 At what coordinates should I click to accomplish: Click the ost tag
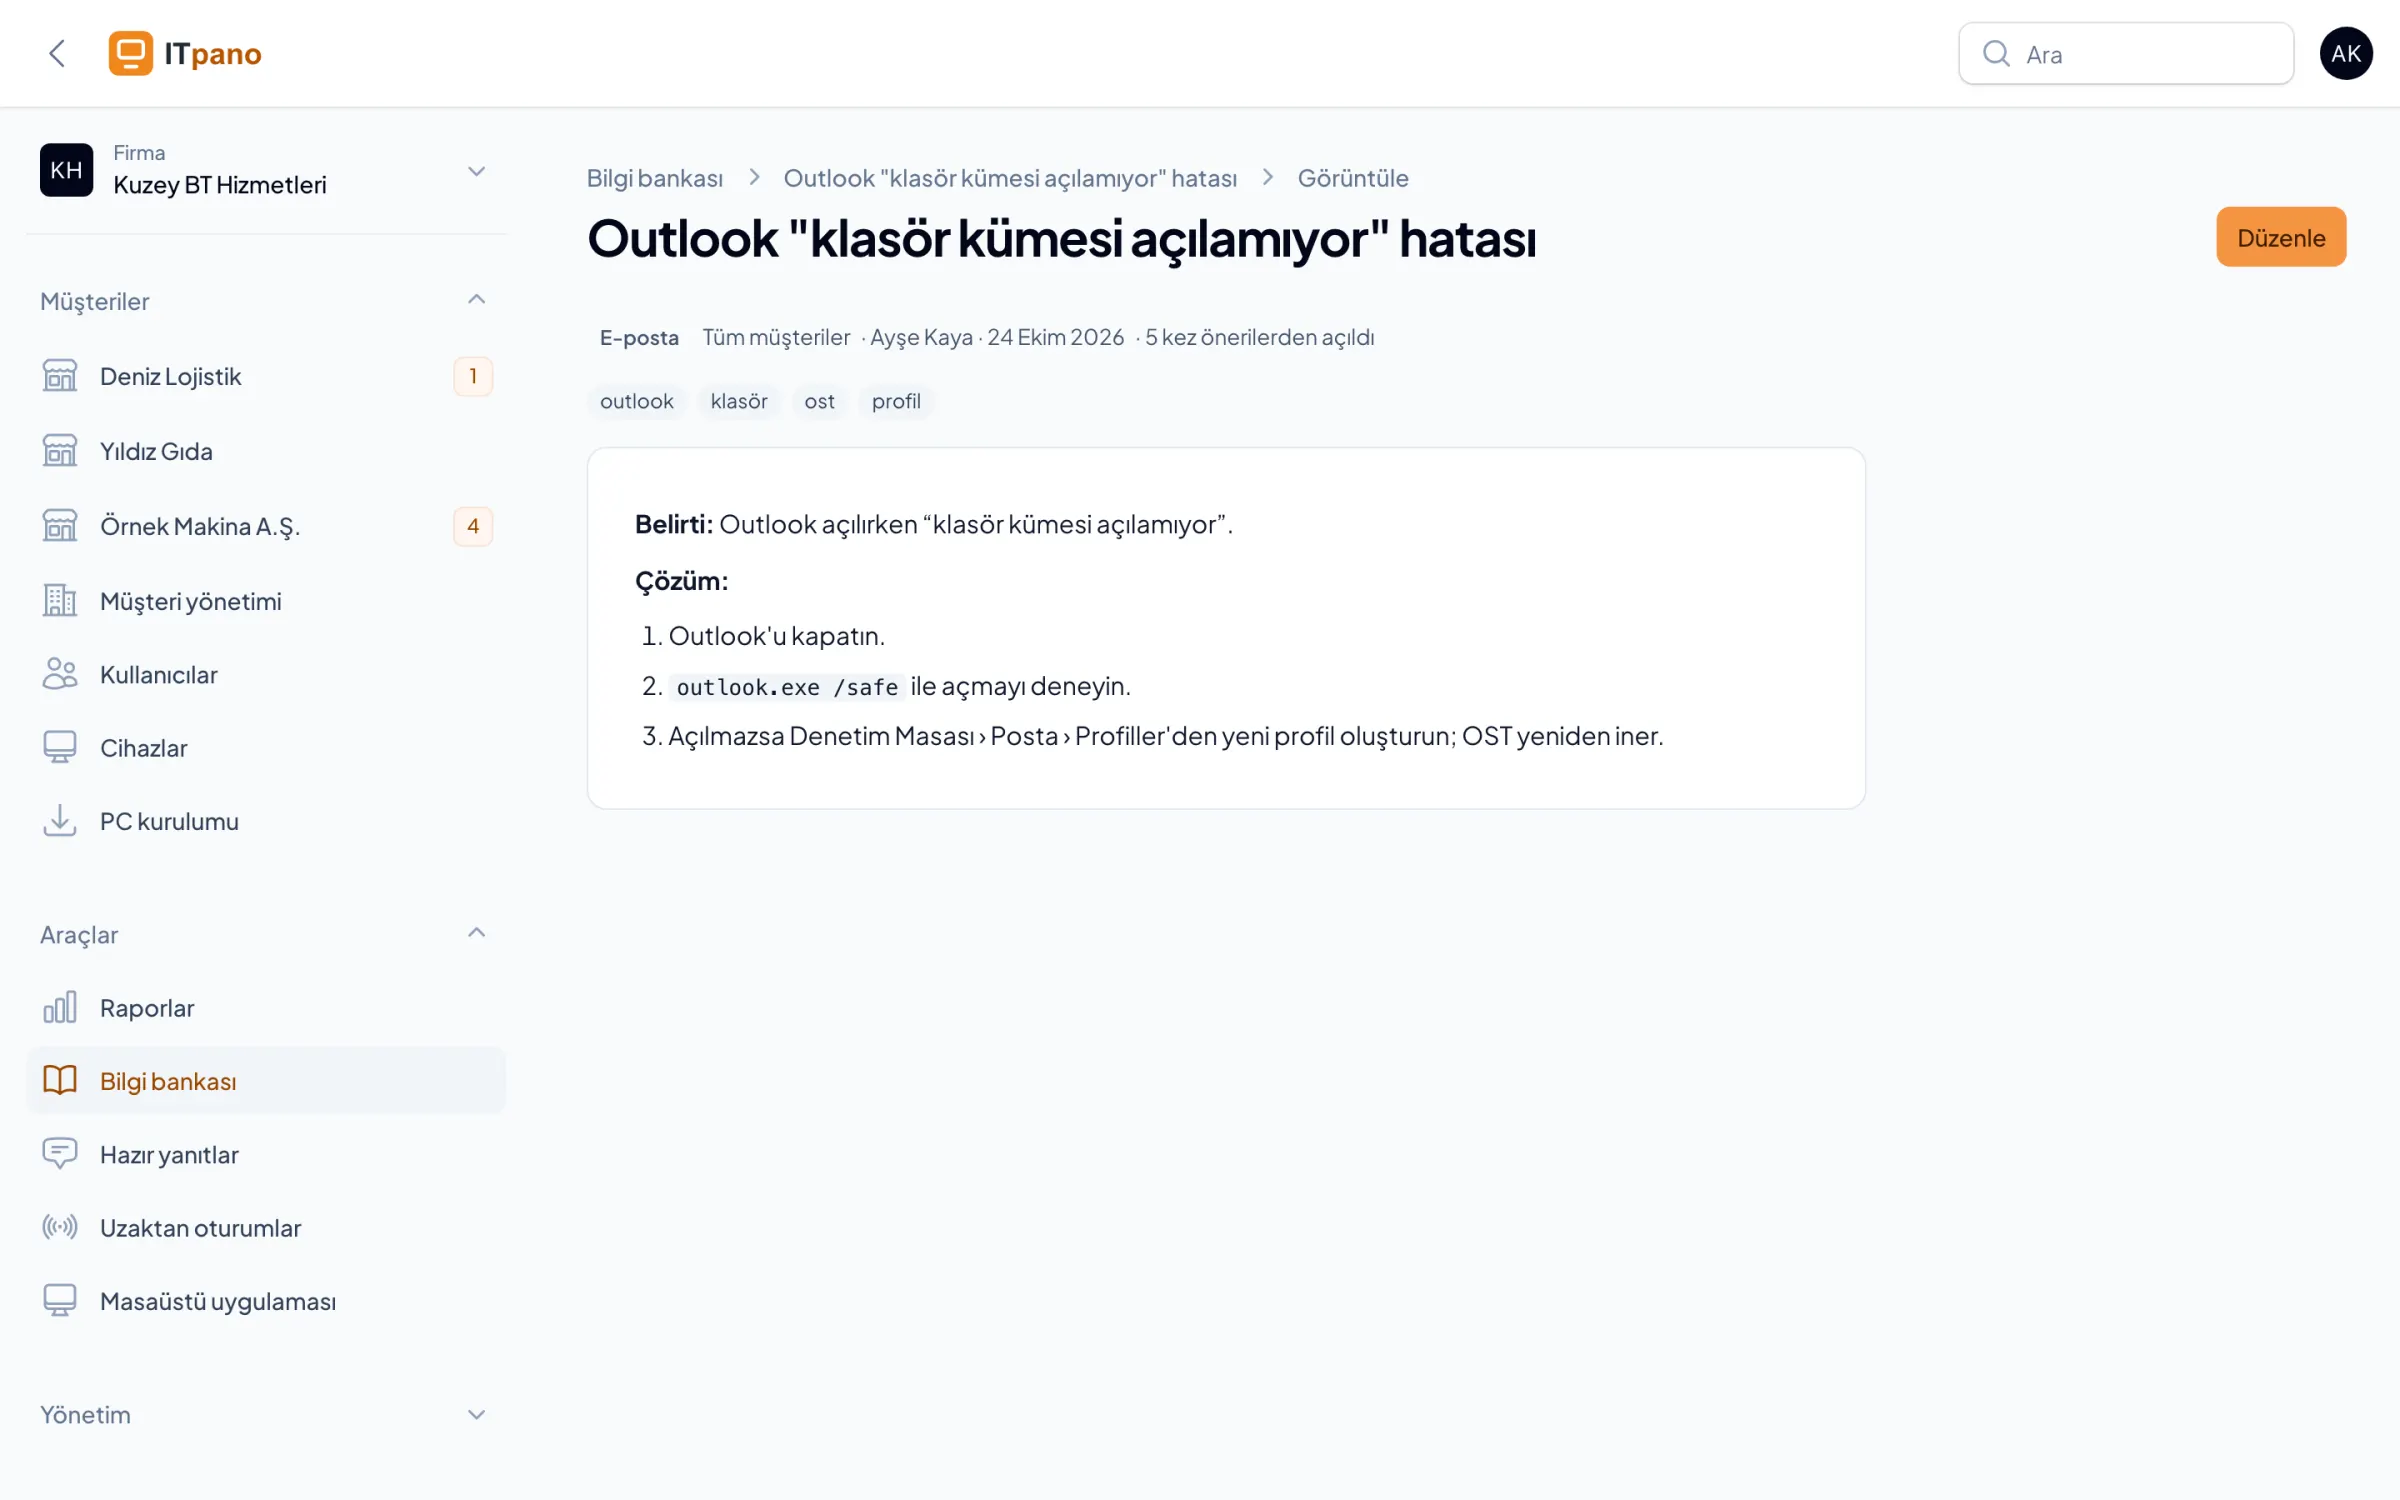click(x=819, y=401)
